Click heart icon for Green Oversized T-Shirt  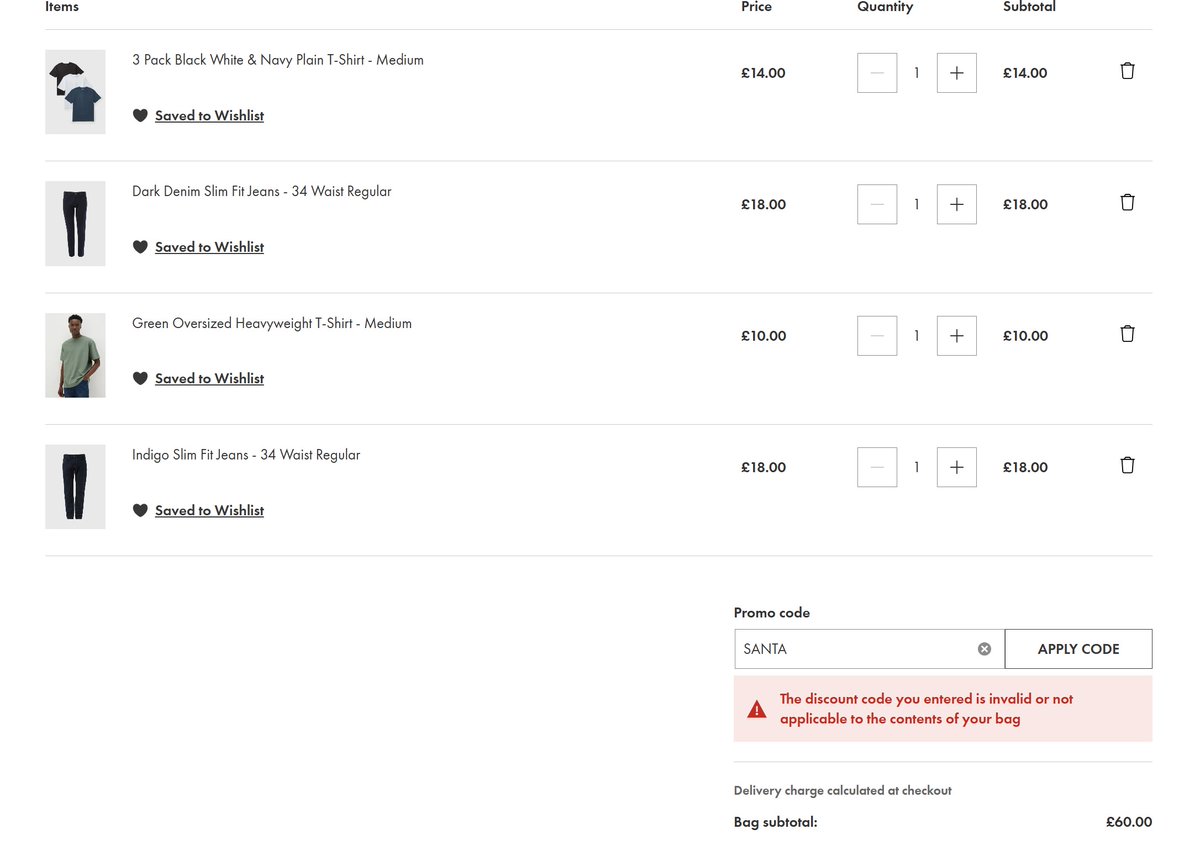pos(140,379)
